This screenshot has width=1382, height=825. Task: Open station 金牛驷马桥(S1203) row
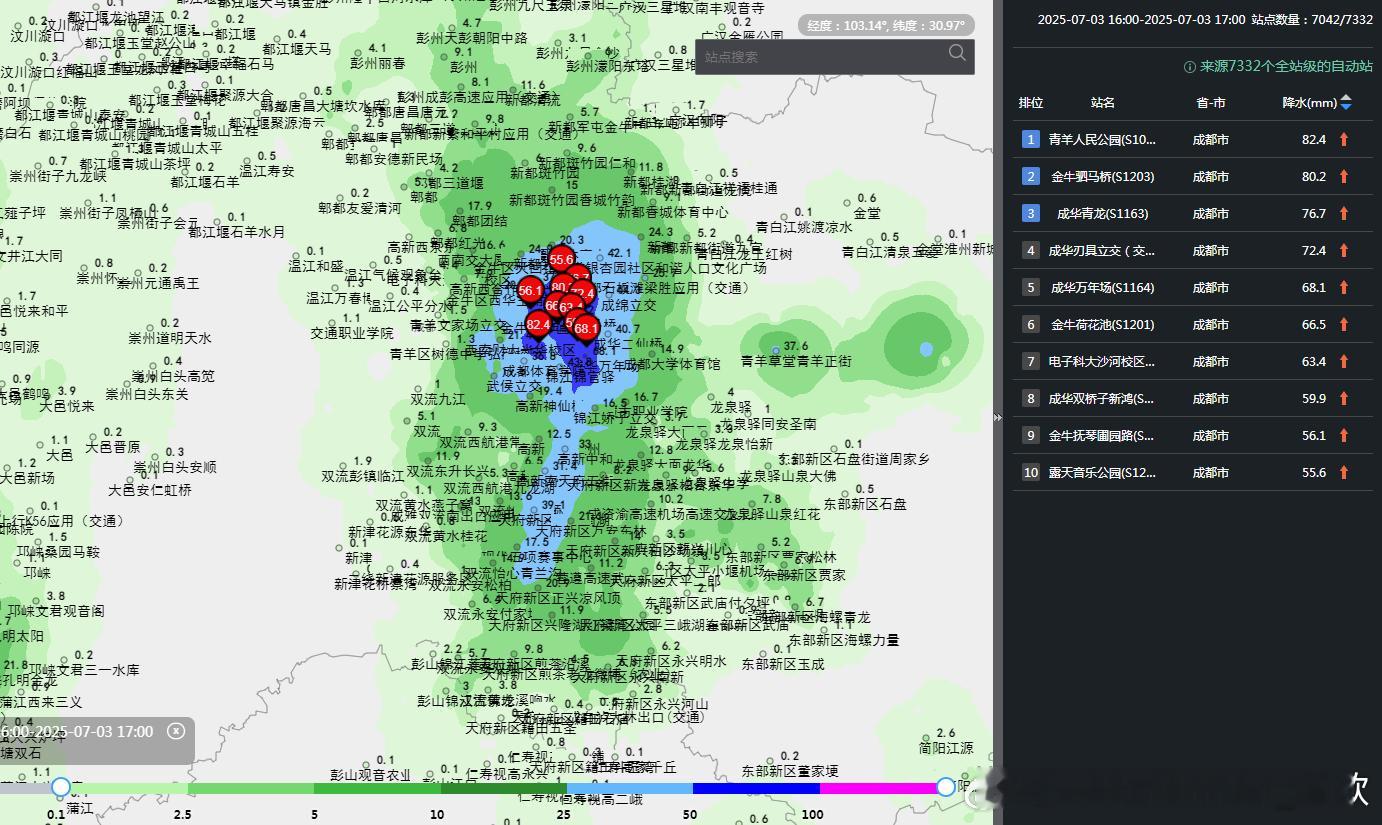[x=1192, y=177]
